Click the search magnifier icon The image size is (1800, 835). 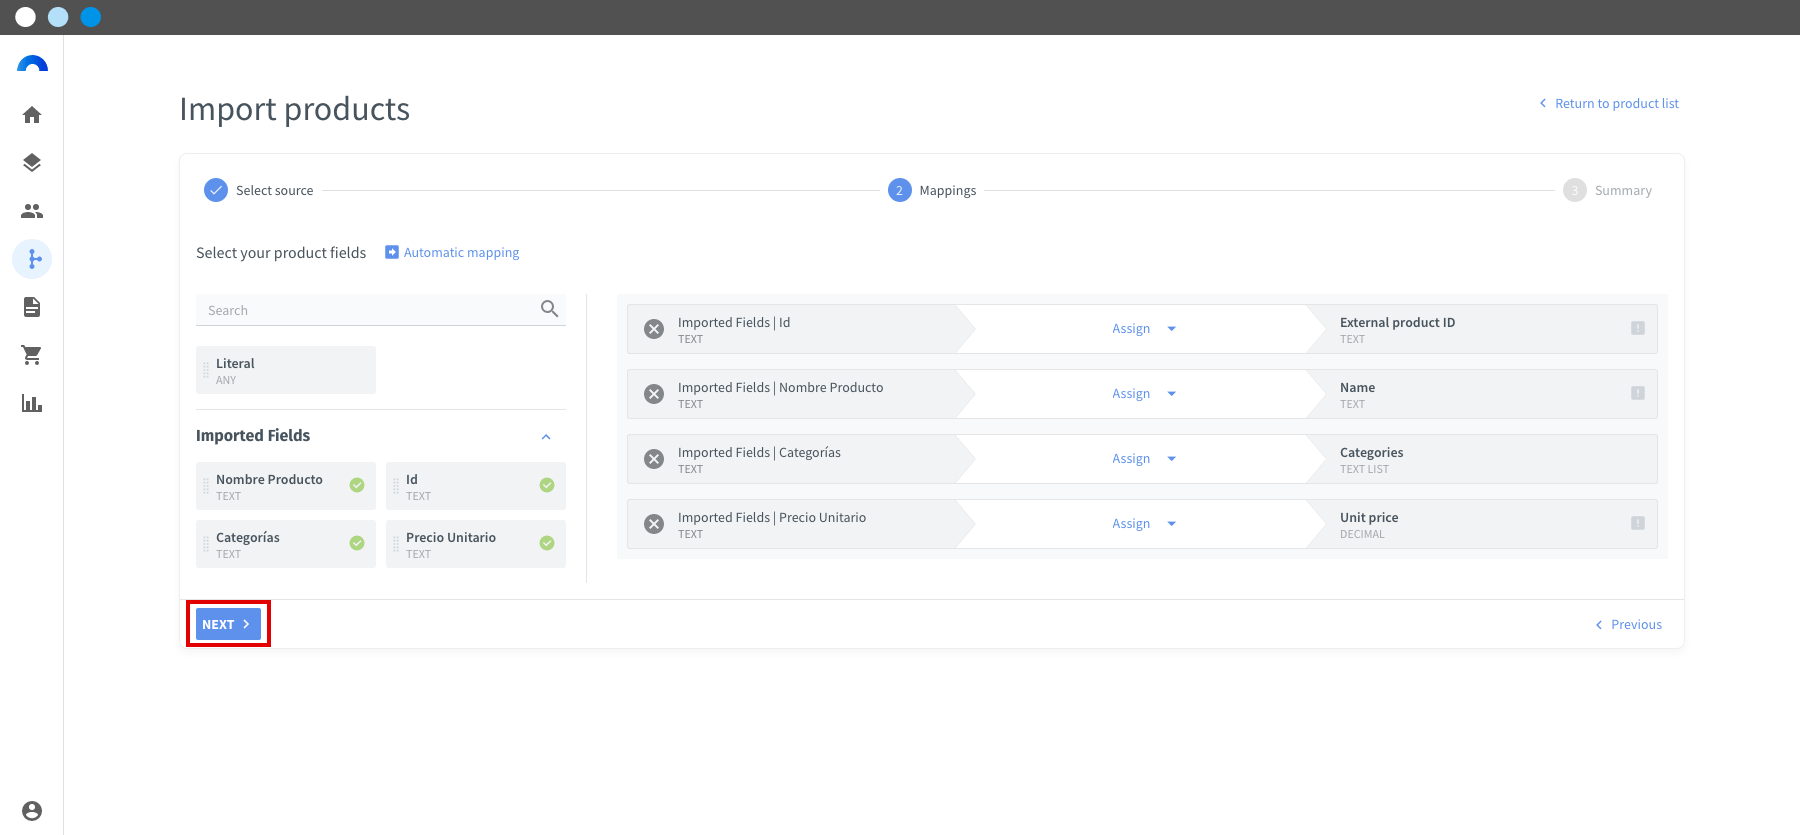tap(549, 309)
